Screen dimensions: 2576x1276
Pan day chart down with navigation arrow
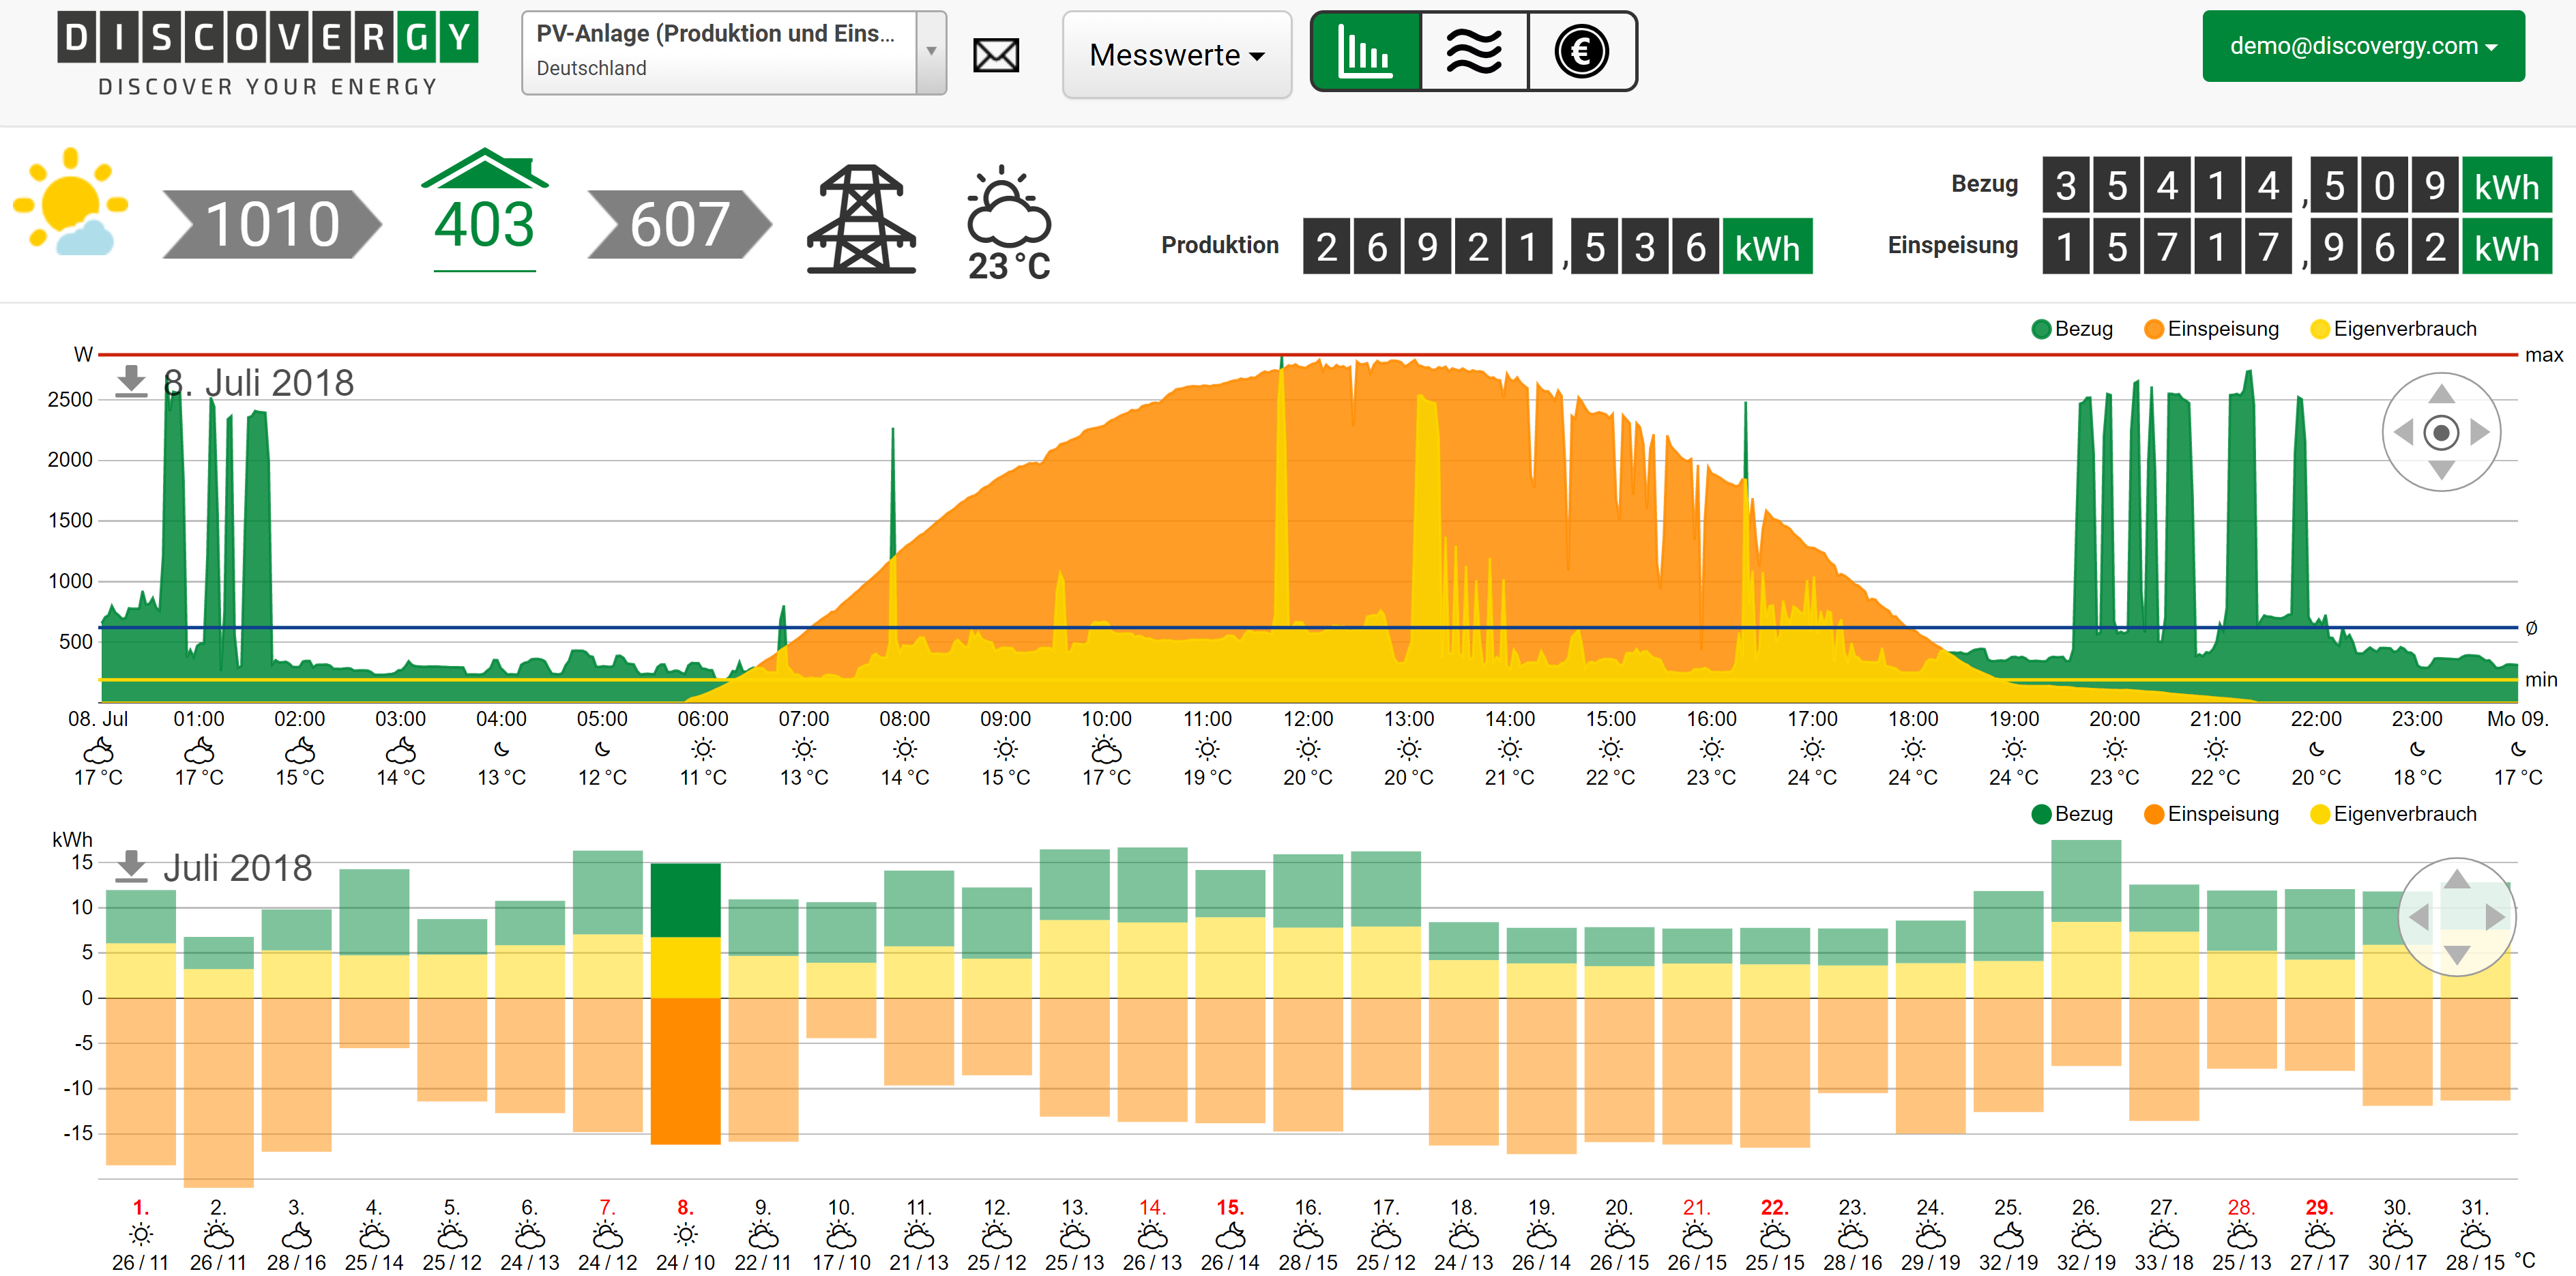pyautogui.click(x=2442, y=470)
